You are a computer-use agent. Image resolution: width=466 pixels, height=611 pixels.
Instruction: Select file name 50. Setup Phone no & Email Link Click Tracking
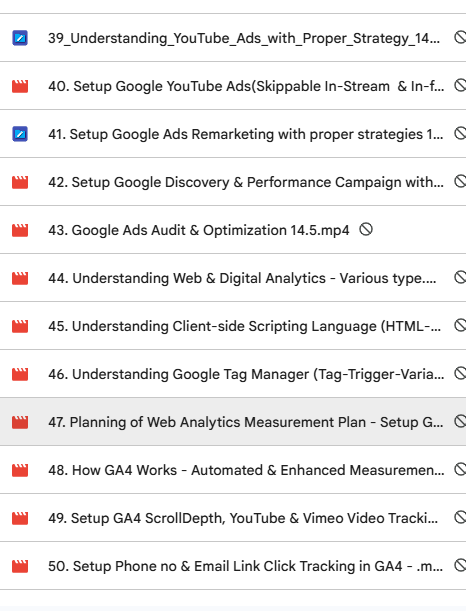245,566
